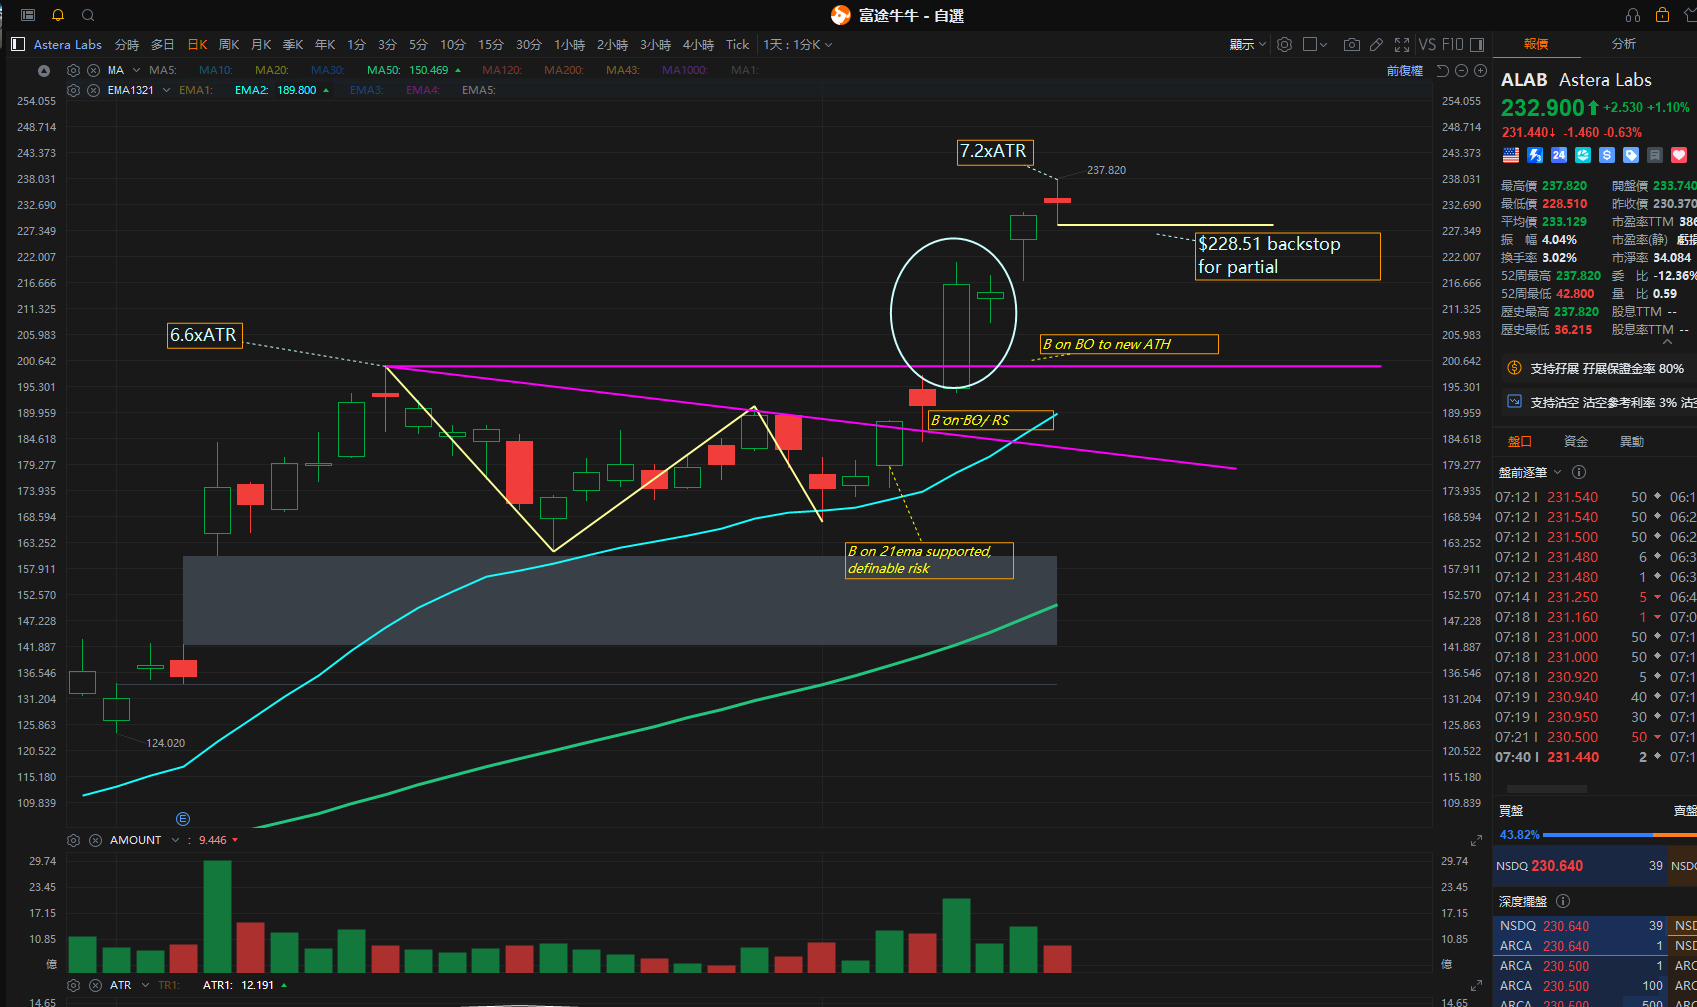This screenshot has width=1697, height=1007.
Task: Open EMA1321 indicator settings gear
Action: click(73, 90)
